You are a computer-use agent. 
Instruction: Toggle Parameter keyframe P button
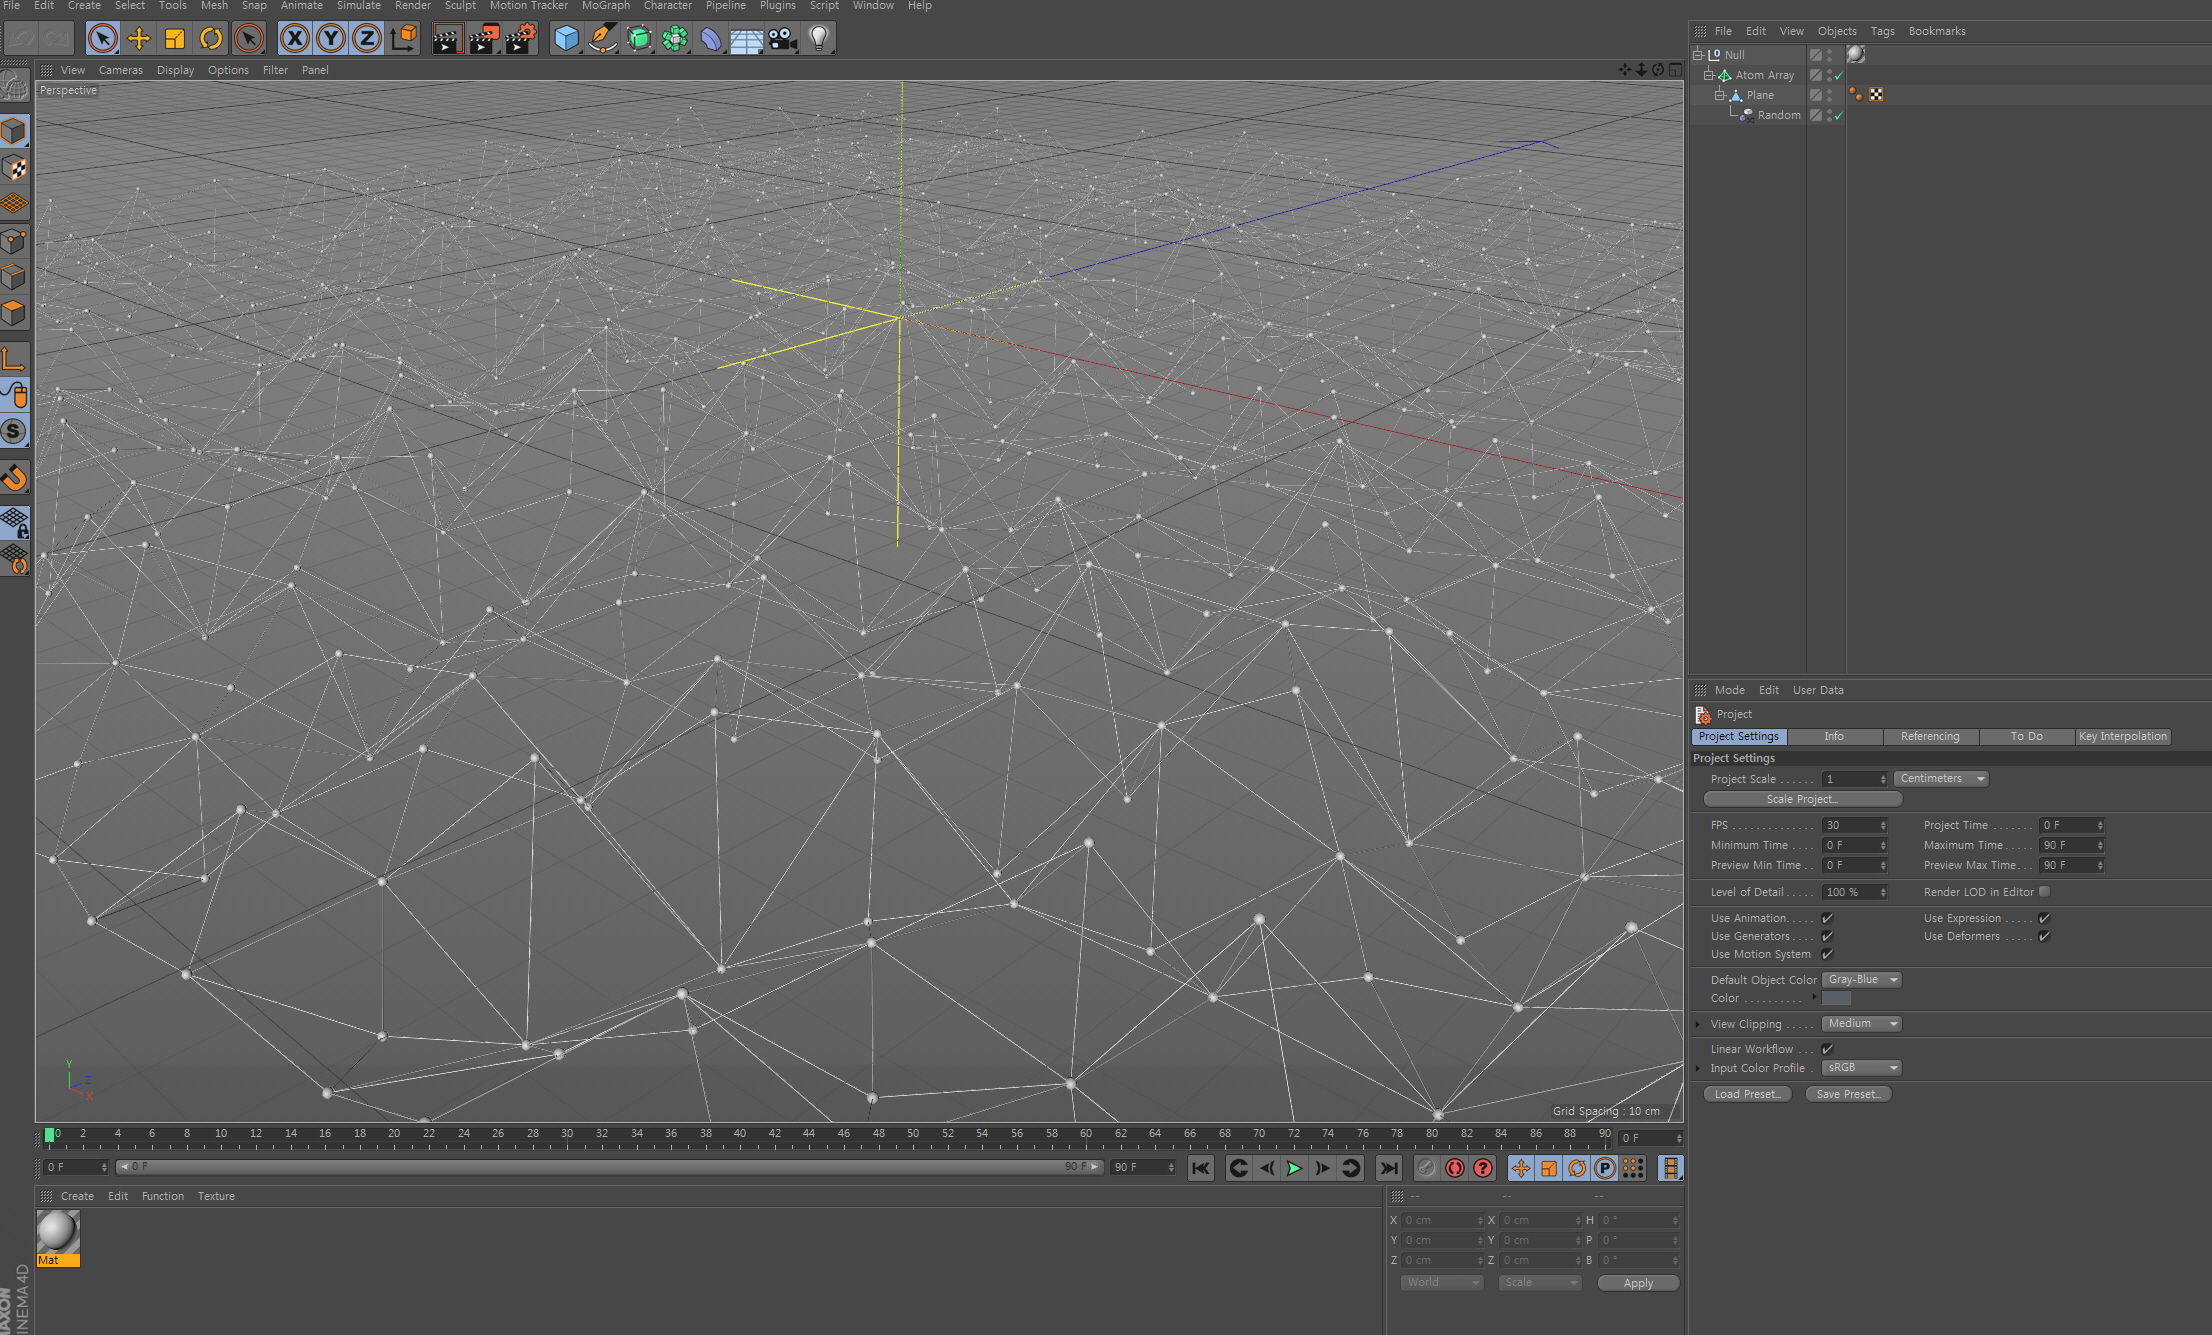point(1605,1168)
